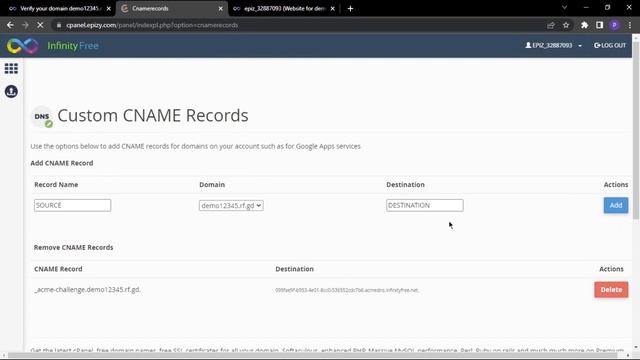
Task: Open Chrome three-dot menu
Action: coord(630,25)
